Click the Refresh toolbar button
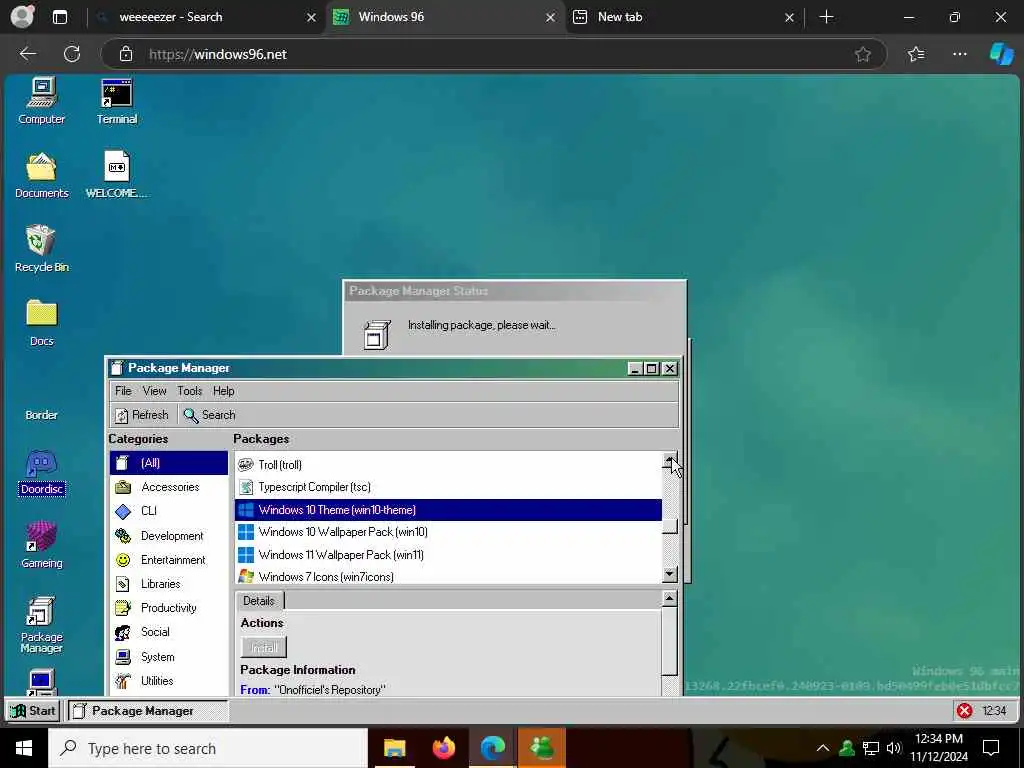The image size is (1024, 768). [x=142, y=415]
